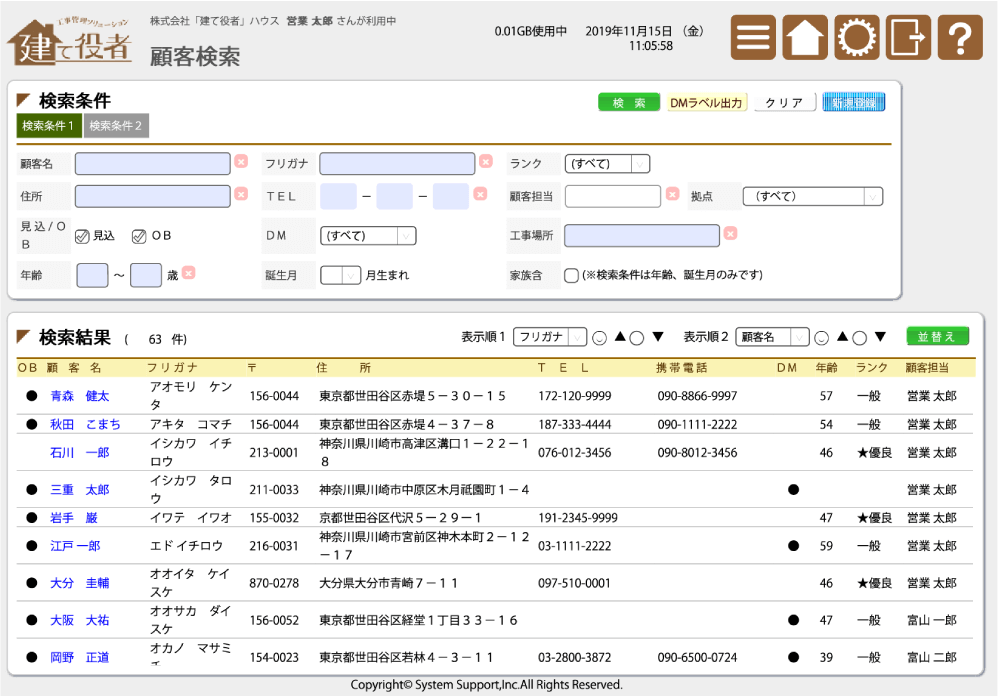Open customer 岩手 巌 link
This screenshot has width=1000, height=696.
[x=74, y=518]
